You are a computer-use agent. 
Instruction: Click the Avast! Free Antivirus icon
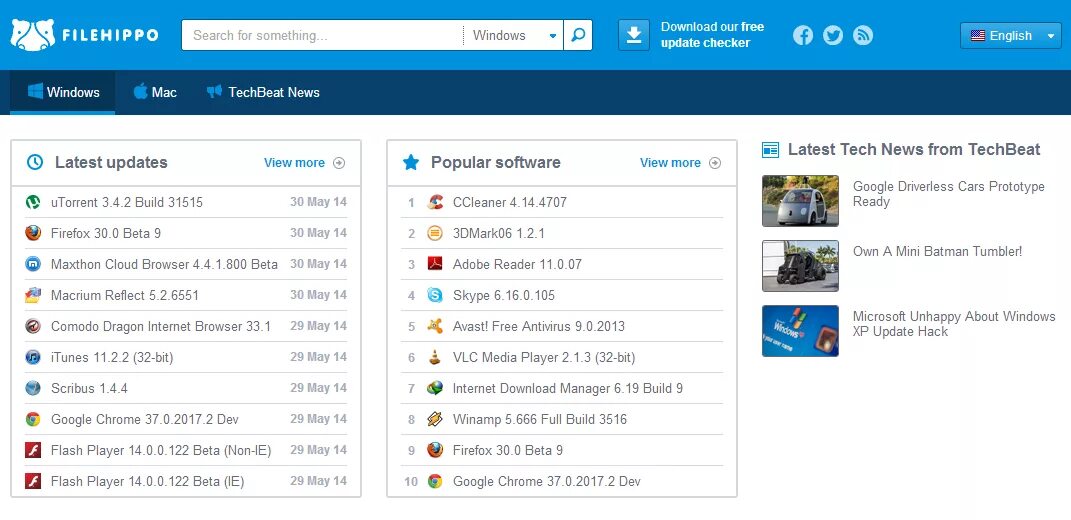tap(435, 326)
